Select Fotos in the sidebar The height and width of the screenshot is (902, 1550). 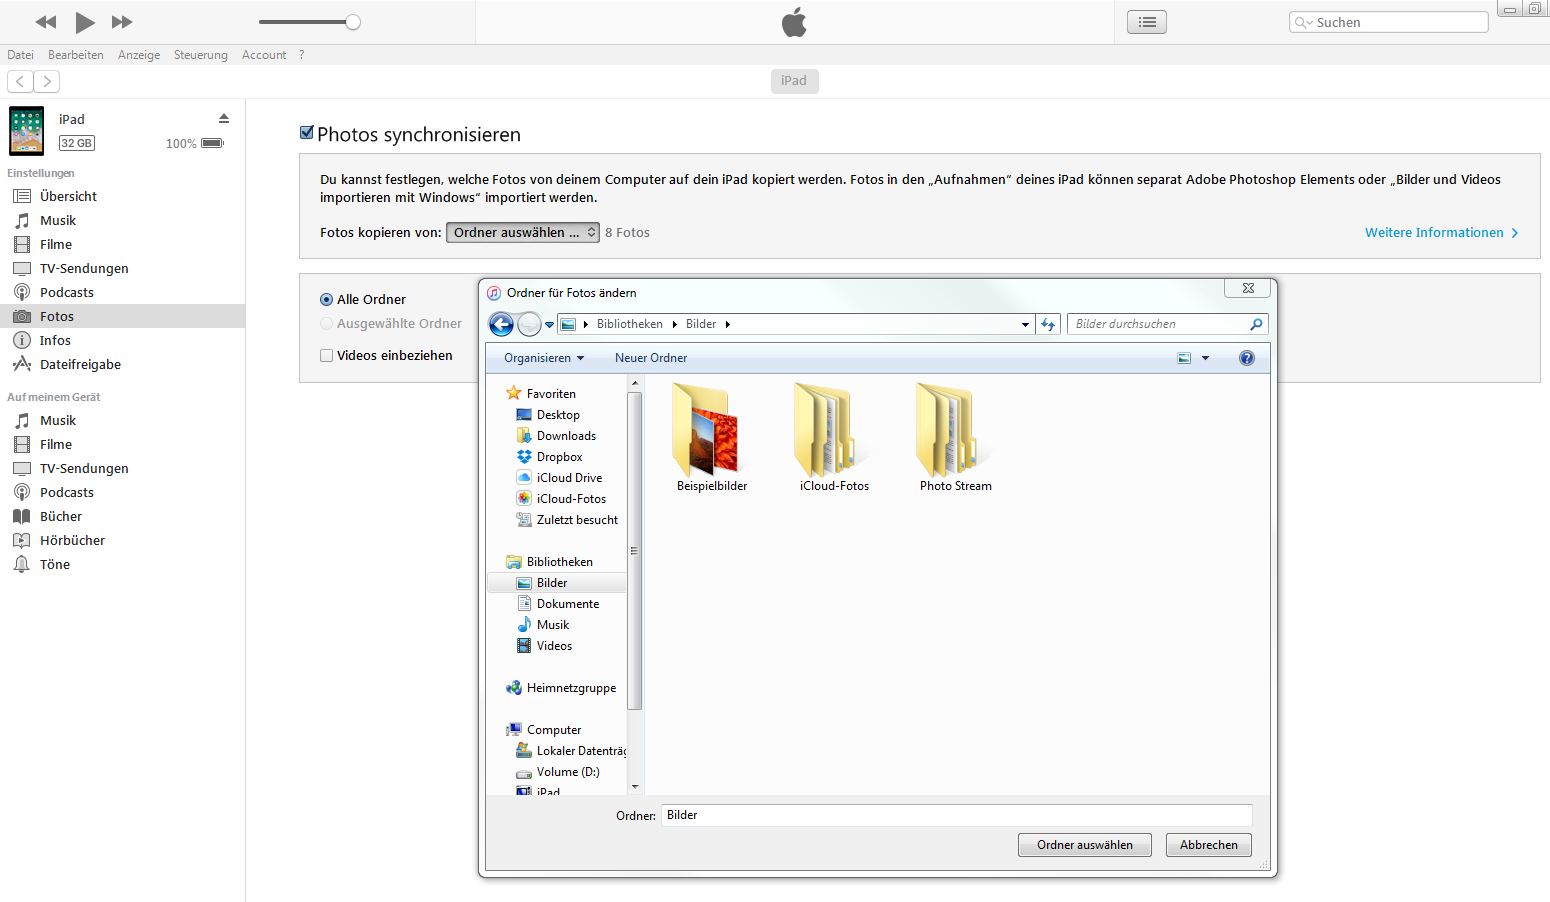point(122,316)
